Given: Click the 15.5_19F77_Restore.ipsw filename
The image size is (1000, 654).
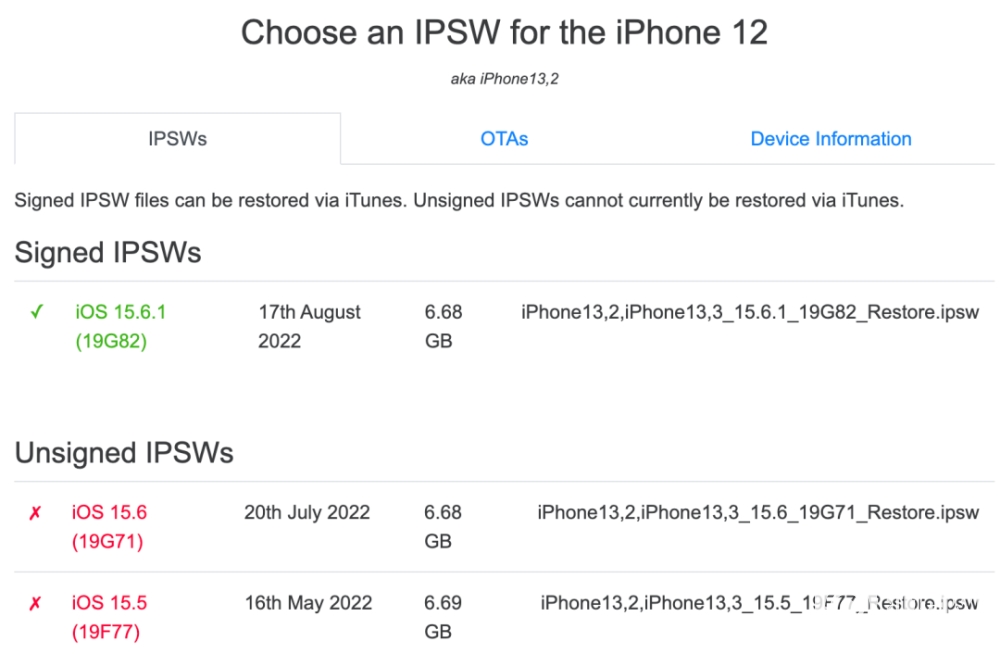Looking at the screenshot, I should (759, 603).
